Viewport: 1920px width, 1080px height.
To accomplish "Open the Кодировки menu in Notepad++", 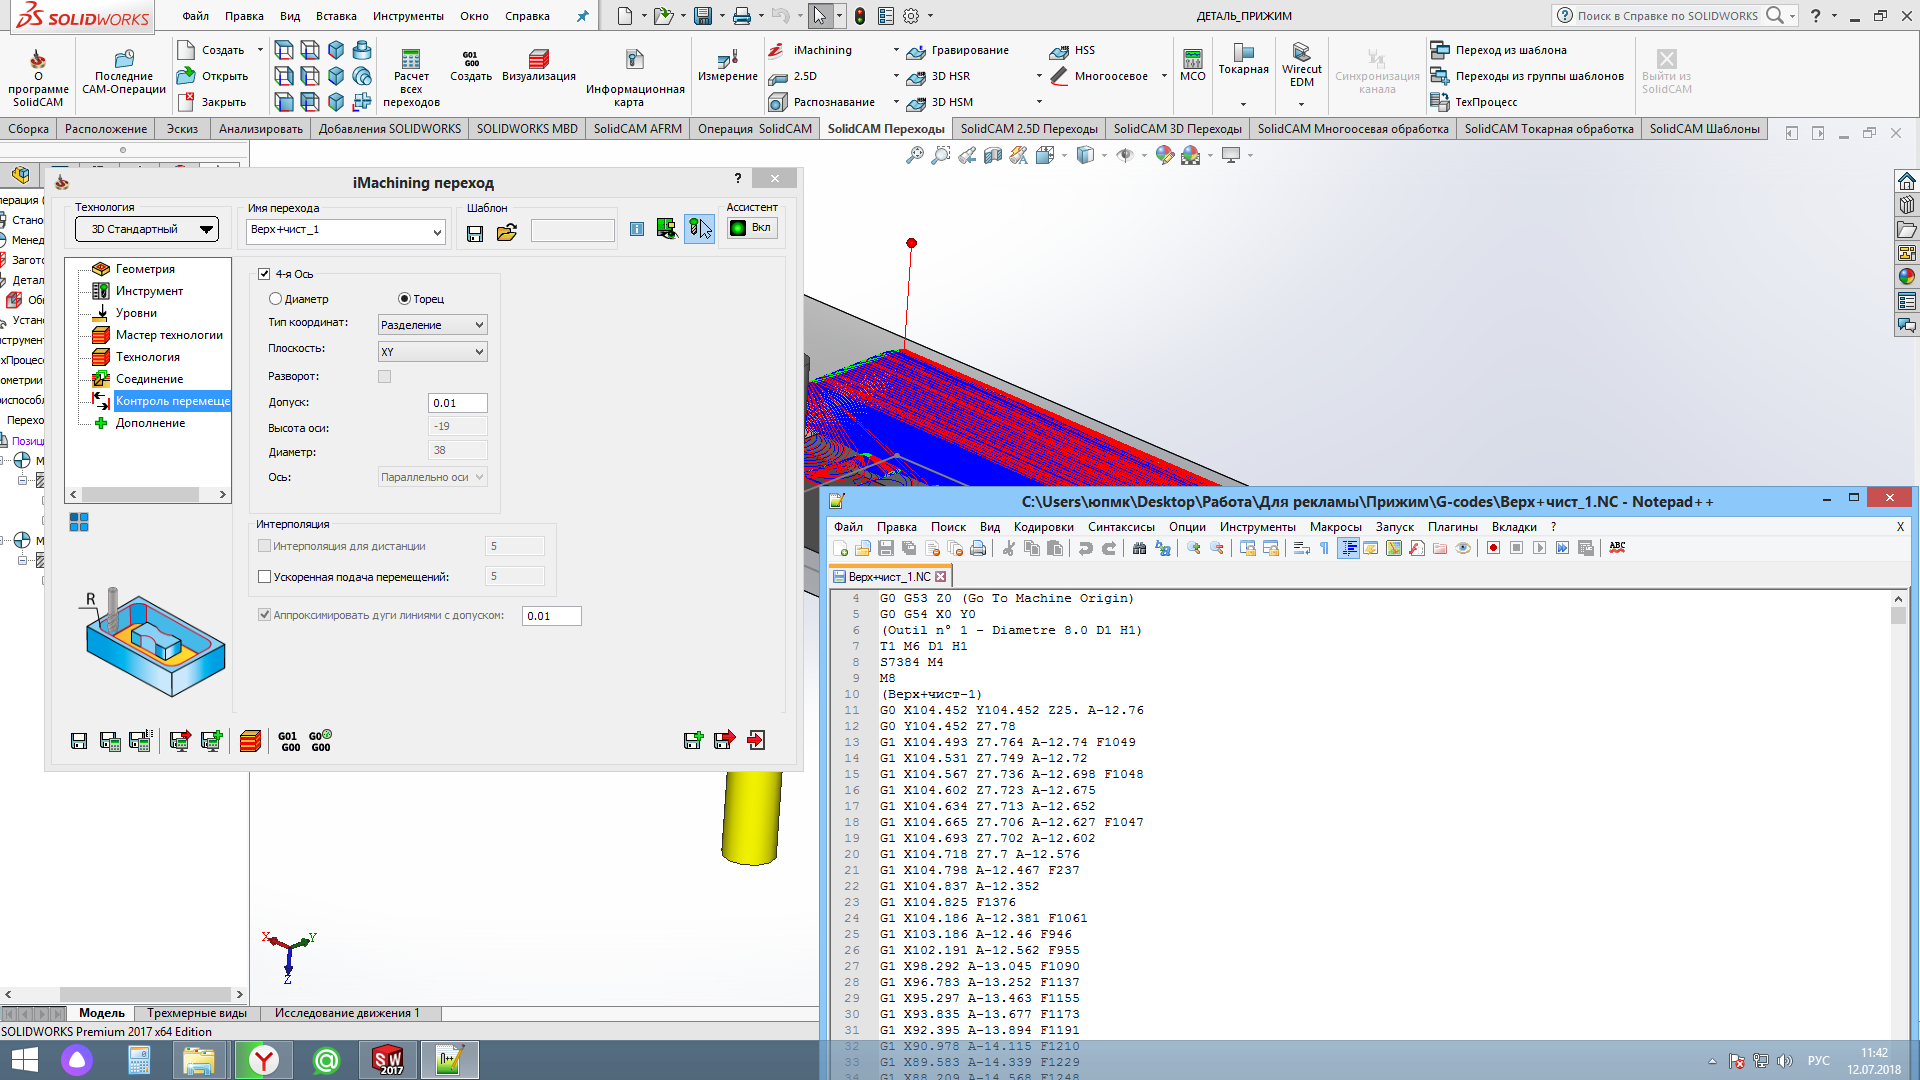I will coord(1043,527).
